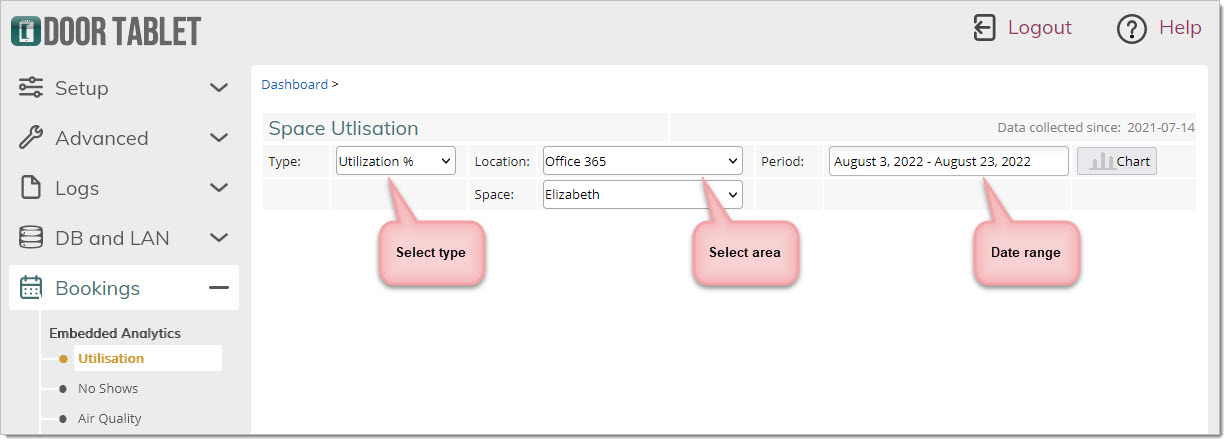The height and width of the screenshot is (443, 1228).
Task: Open the Type dropdown showing Utilization %
Action: click(x=395, y=161)
